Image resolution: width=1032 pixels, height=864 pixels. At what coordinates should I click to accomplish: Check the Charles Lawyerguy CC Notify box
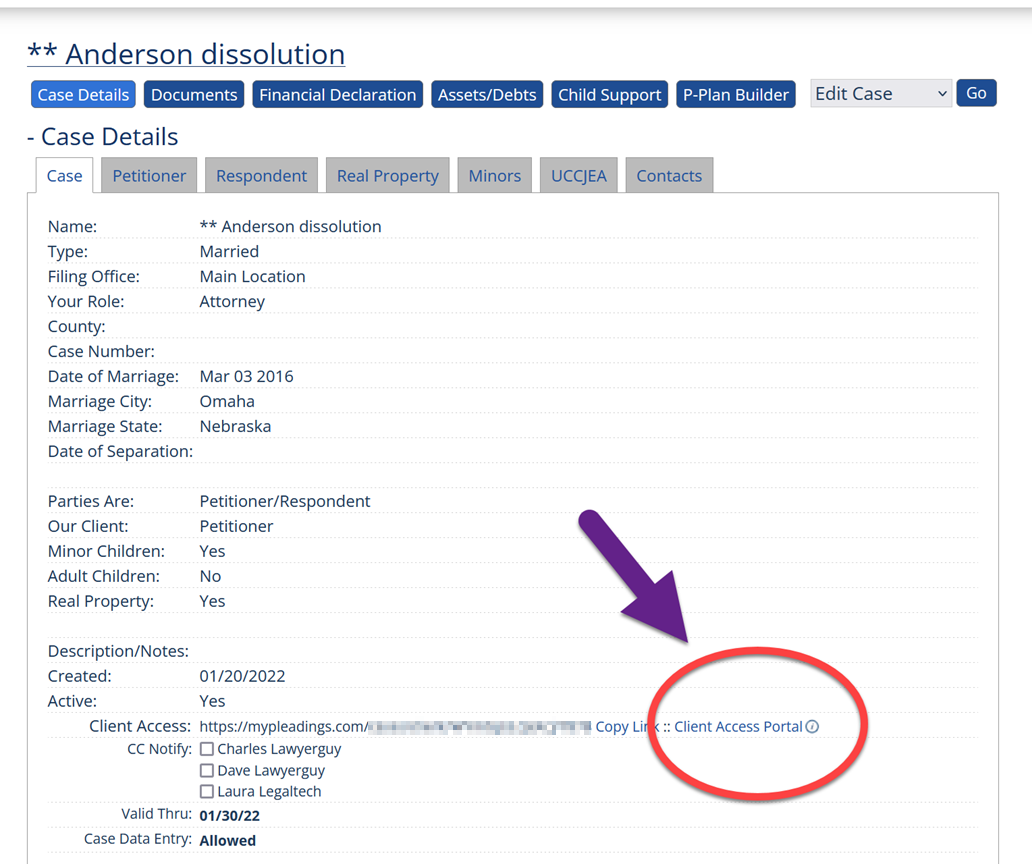[x=206, y=748]
